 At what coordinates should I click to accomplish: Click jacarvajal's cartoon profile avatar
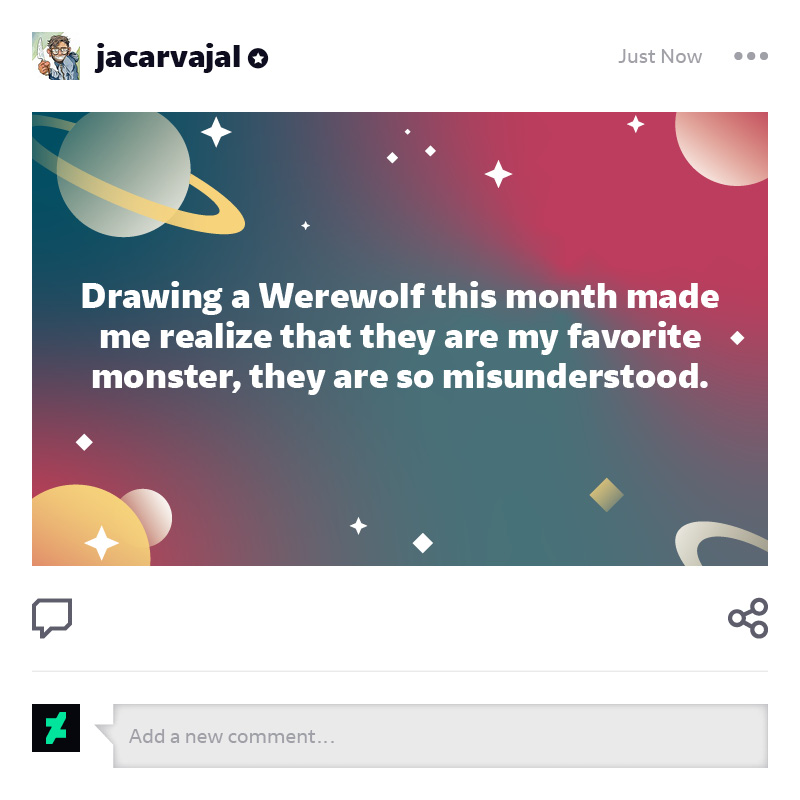[56, 56]
